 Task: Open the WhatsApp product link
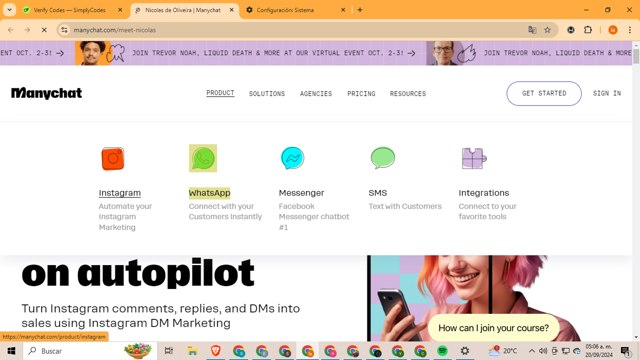tap(209, 193)
